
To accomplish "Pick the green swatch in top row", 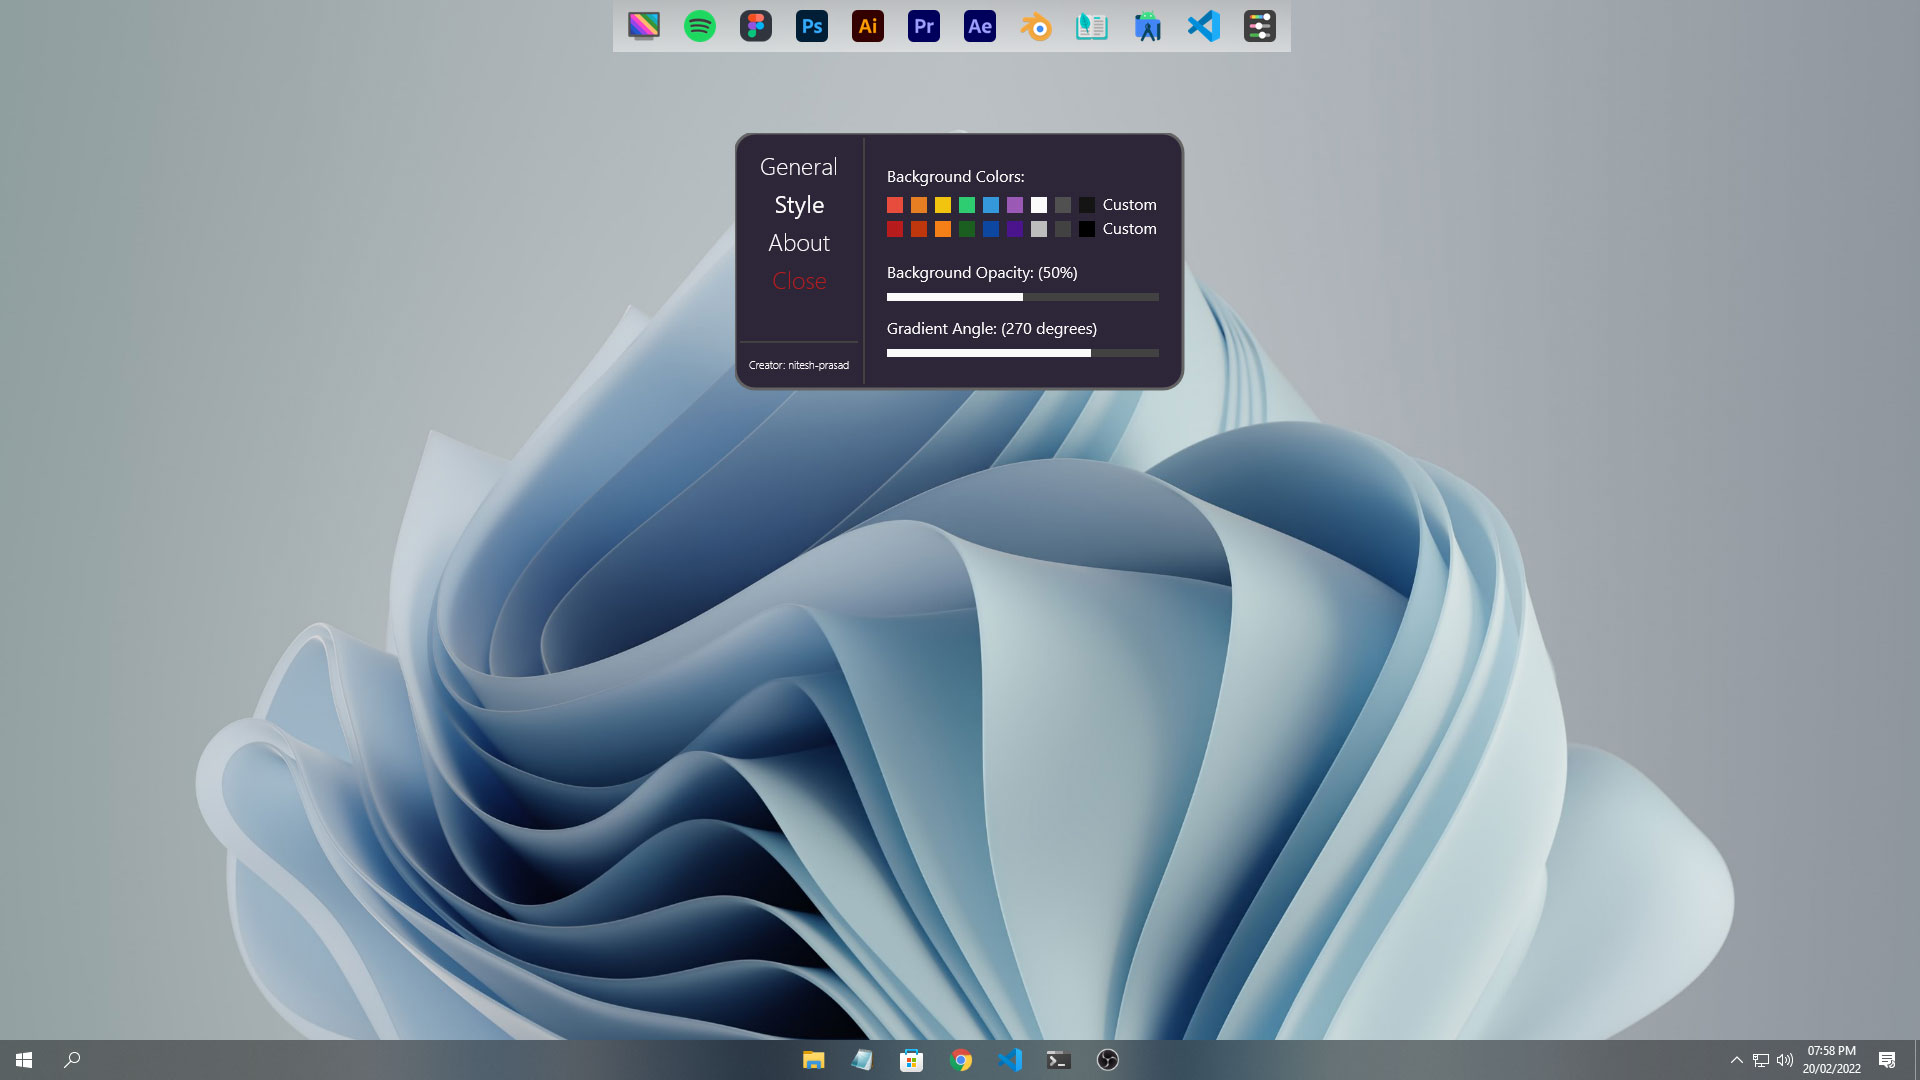I will click(x=967, y=205).
